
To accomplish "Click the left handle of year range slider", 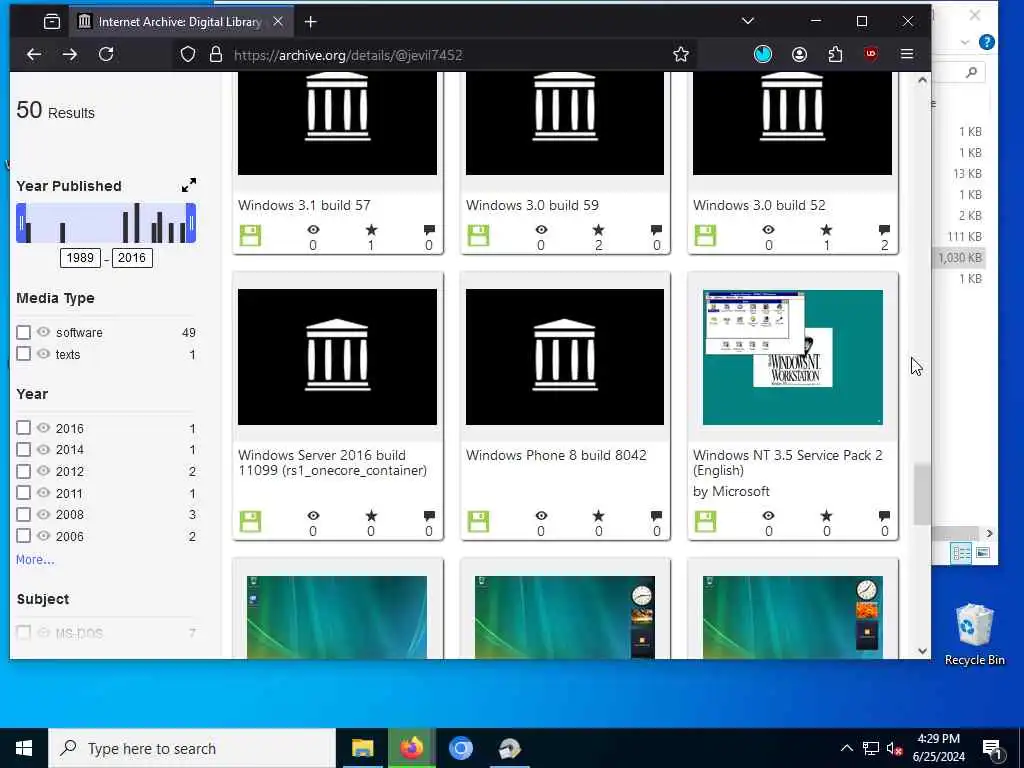I will click(21, 223).
